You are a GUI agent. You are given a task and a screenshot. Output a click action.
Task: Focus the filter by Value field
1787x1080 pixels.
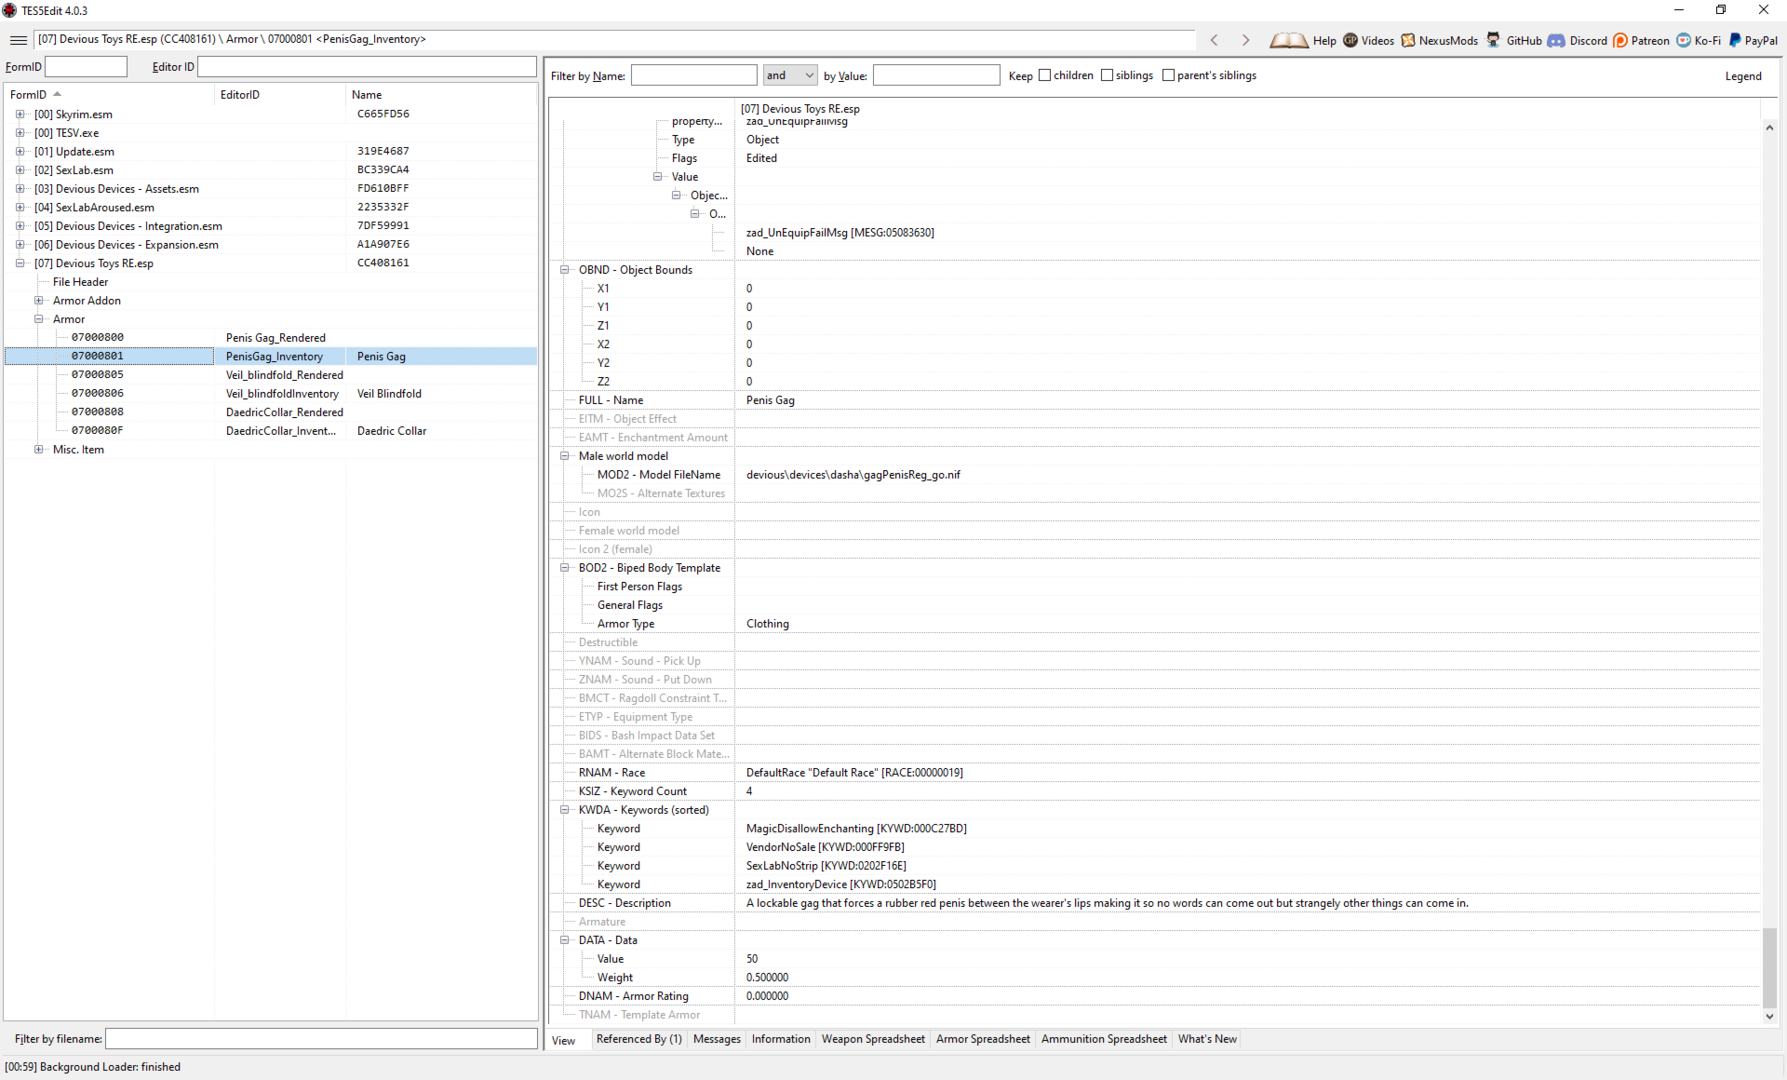click(936, 75)
